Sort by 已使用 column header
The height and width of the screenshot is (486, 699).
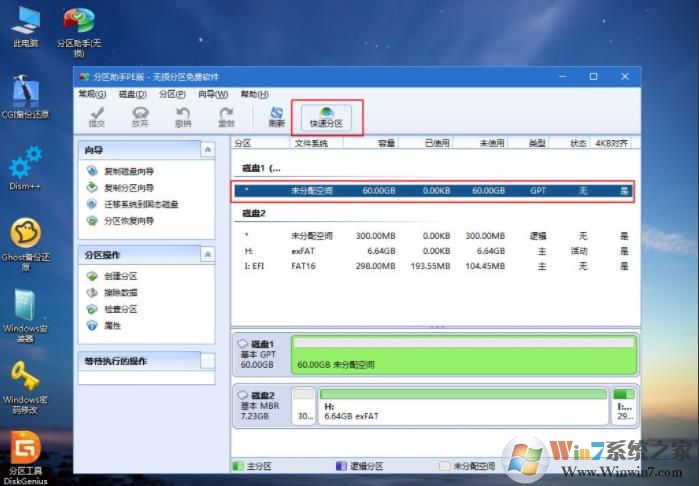tap(425, 143)
